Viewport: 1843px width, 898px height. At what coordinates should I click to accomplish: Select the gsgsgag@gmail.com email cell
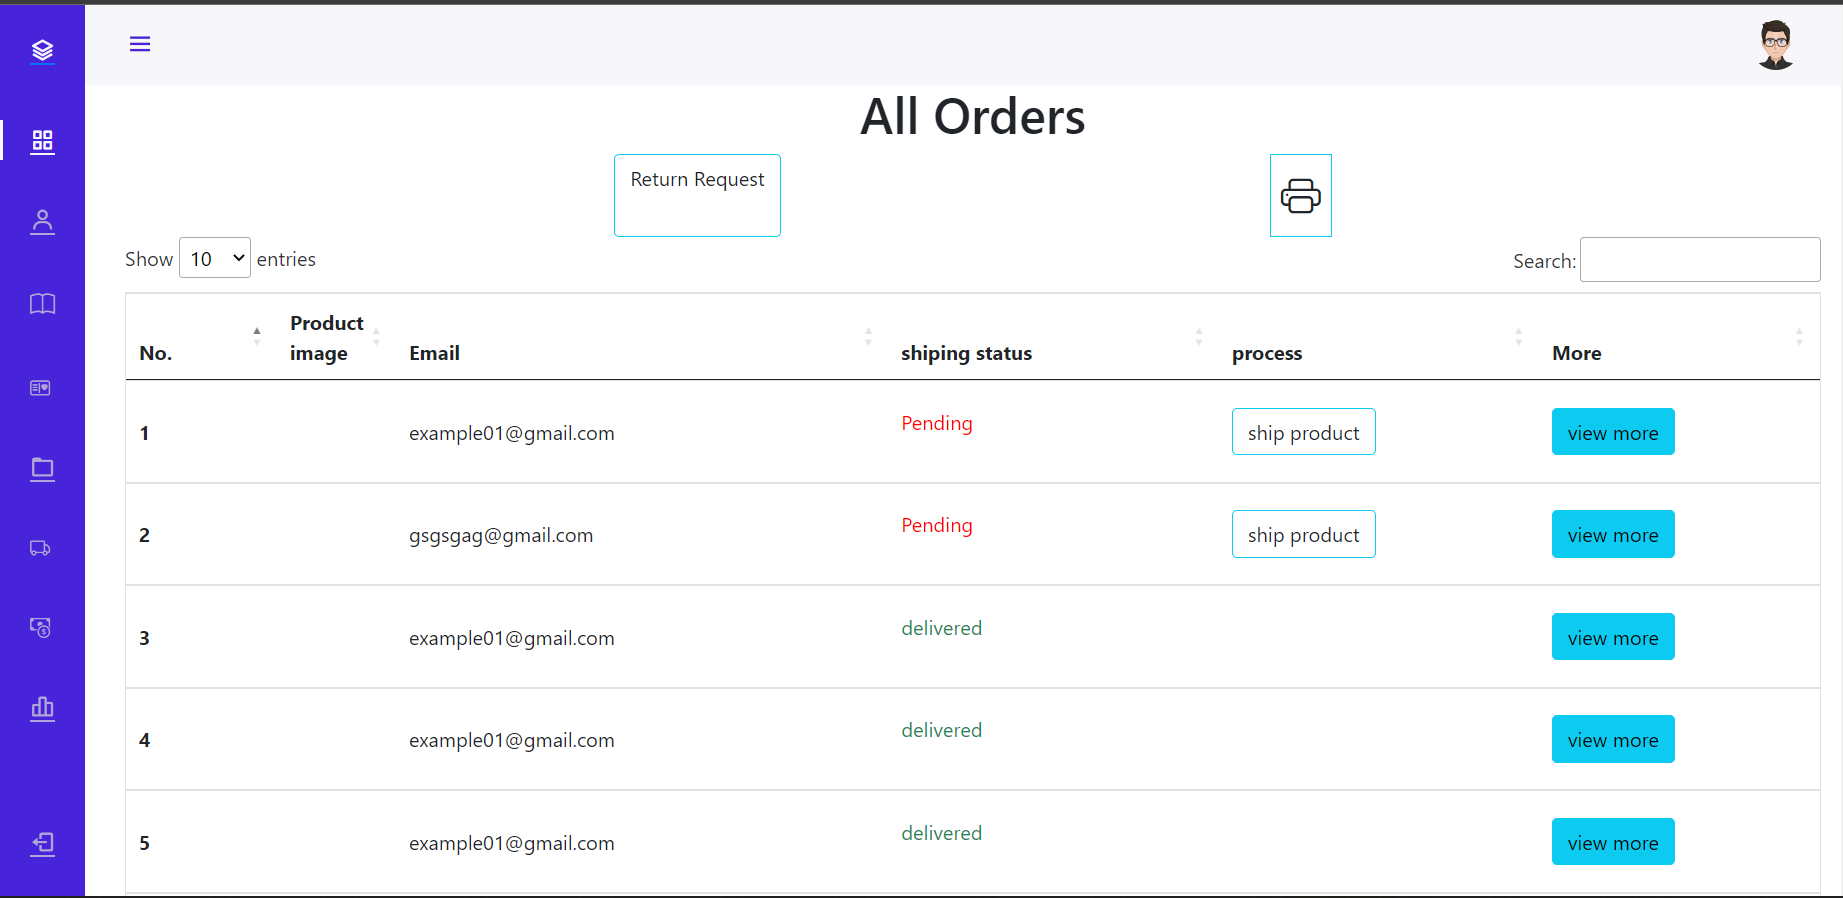501,535
